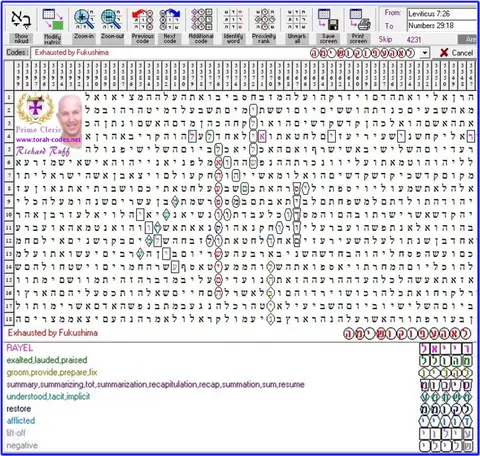The image size is (480, 456).
Task: Select the 'exalted,lauded,praised' legend entry
Action: pyautogui.click(x=47, y=360)
